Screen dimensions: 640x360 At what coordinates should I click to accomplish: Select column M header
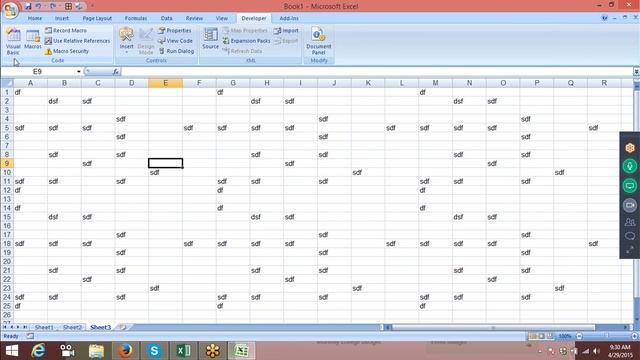(436, 83)
